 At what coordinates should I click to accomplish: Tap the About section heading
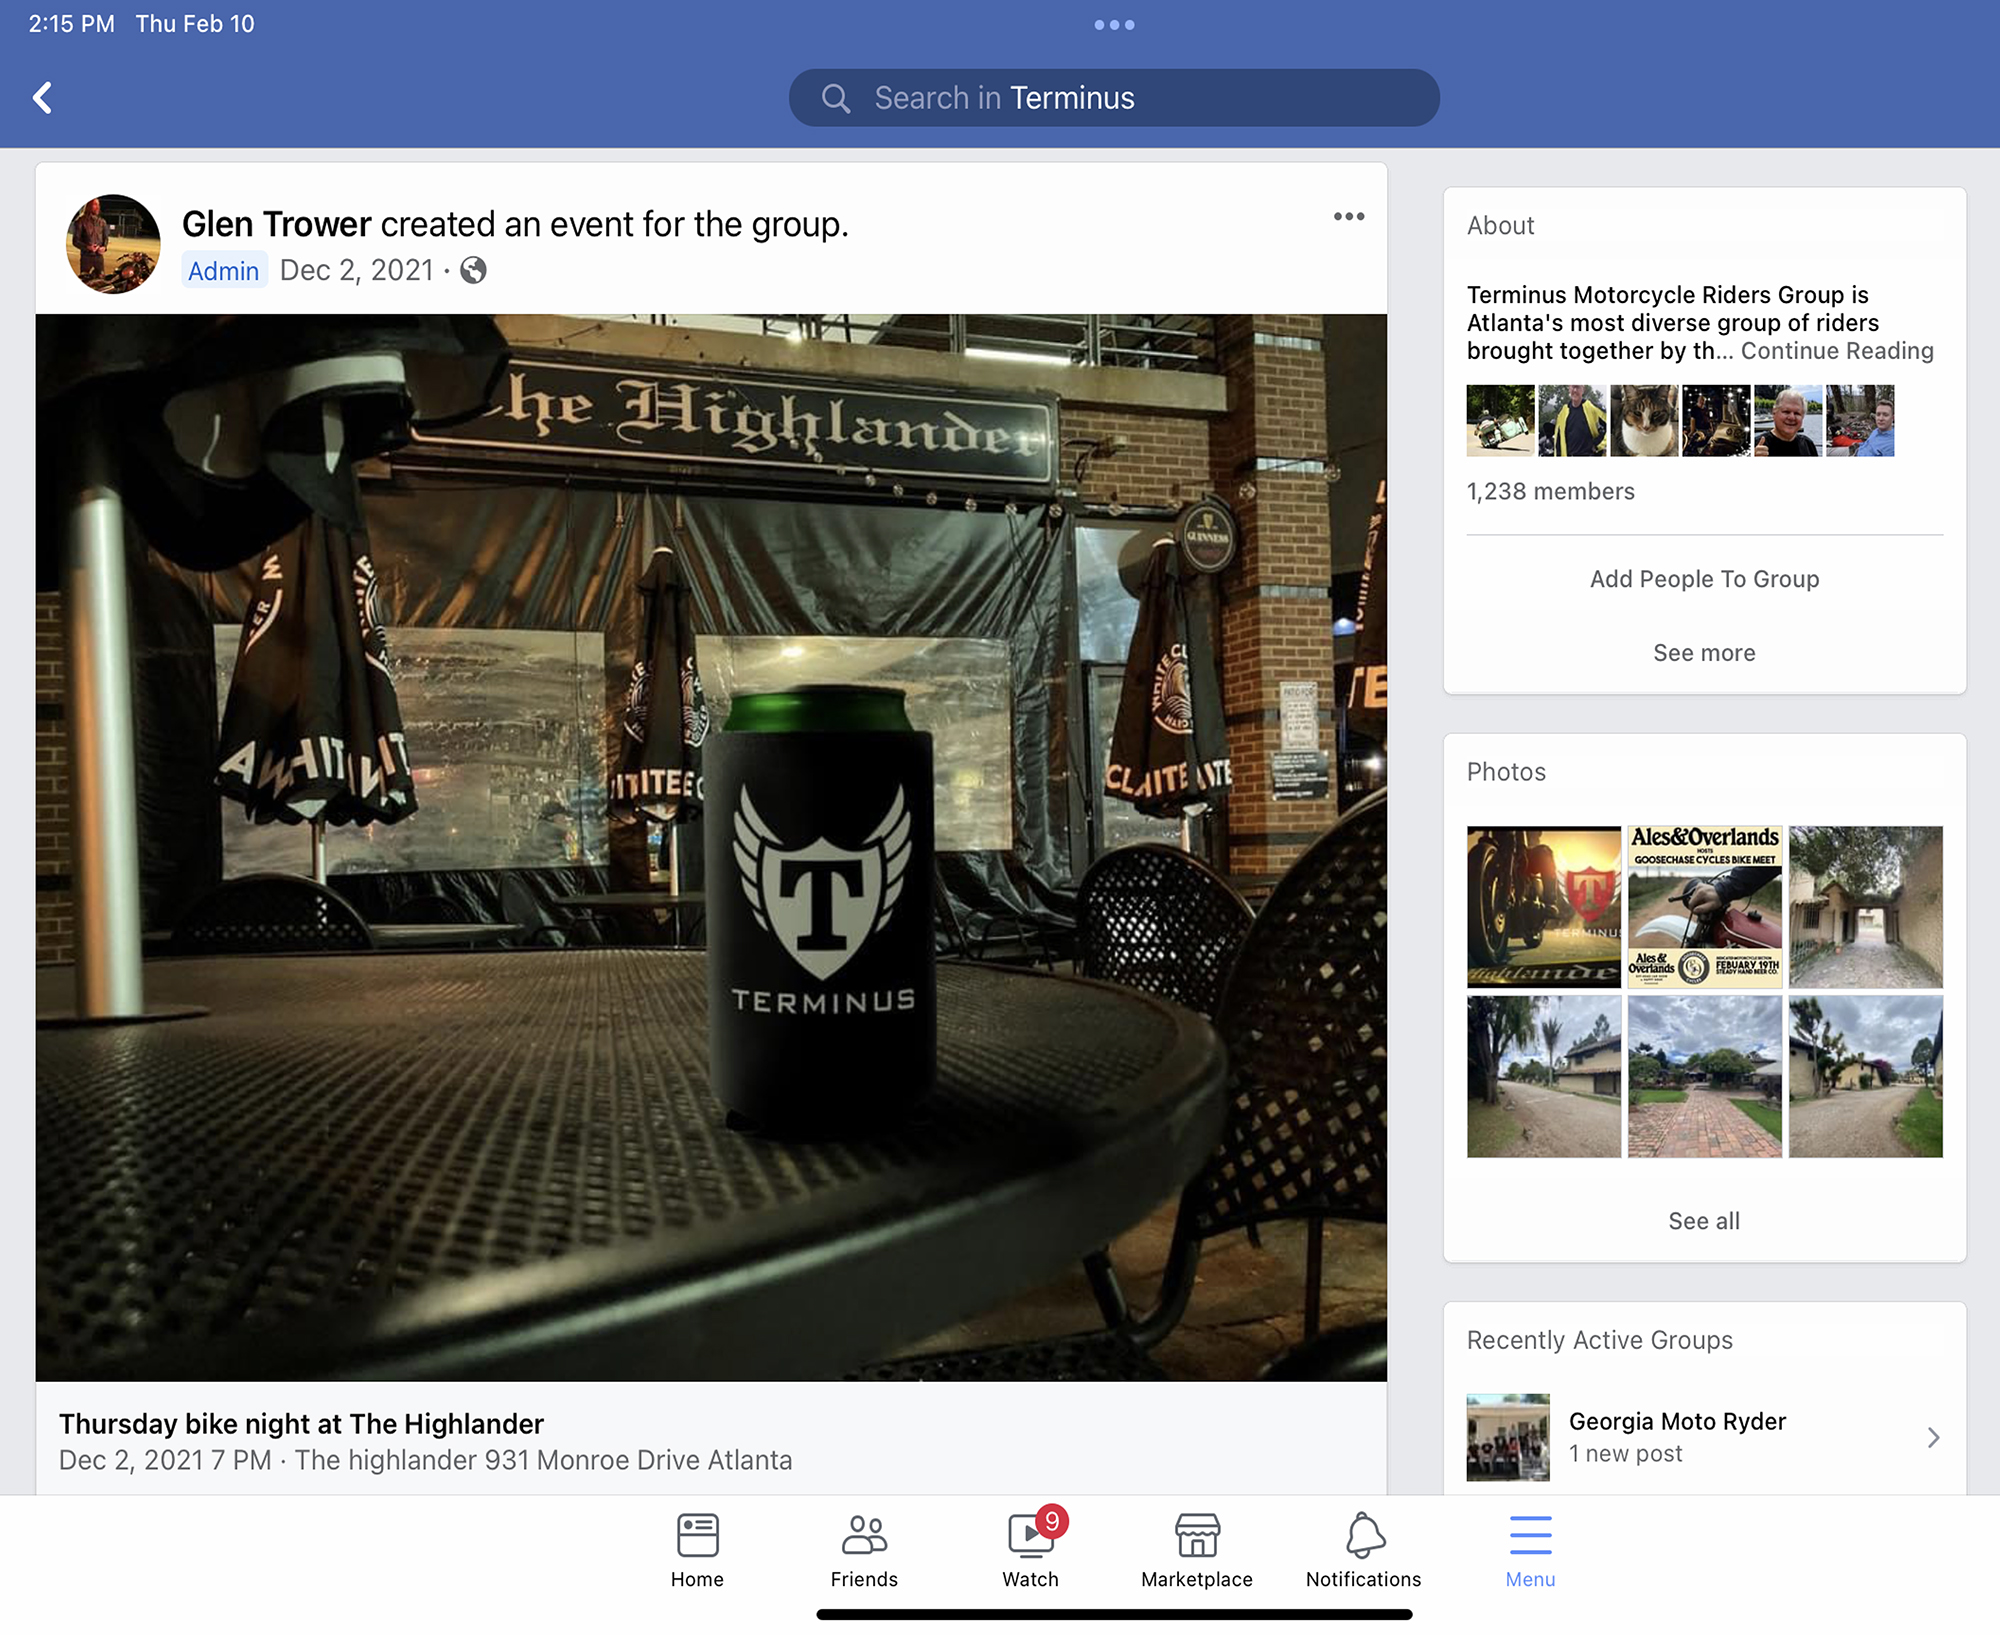(x=1500, y=226)
